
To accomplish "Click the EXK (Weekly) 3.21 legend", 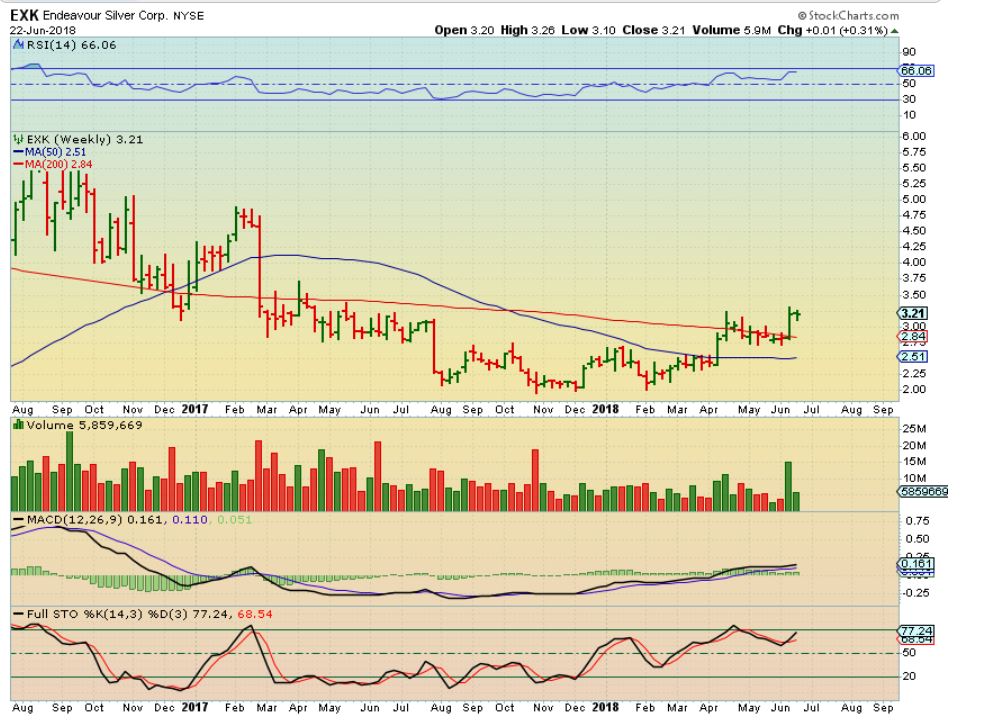I will point(85,139).
